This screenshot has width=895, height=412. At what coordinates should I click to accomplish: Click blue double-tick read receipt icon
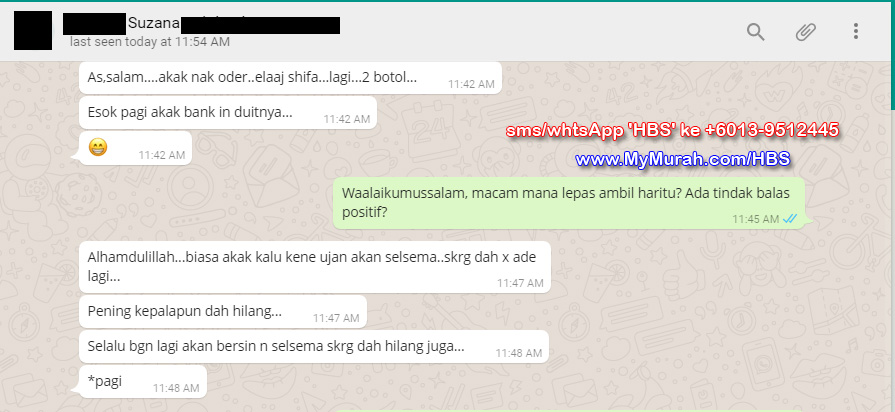(790, 219)
